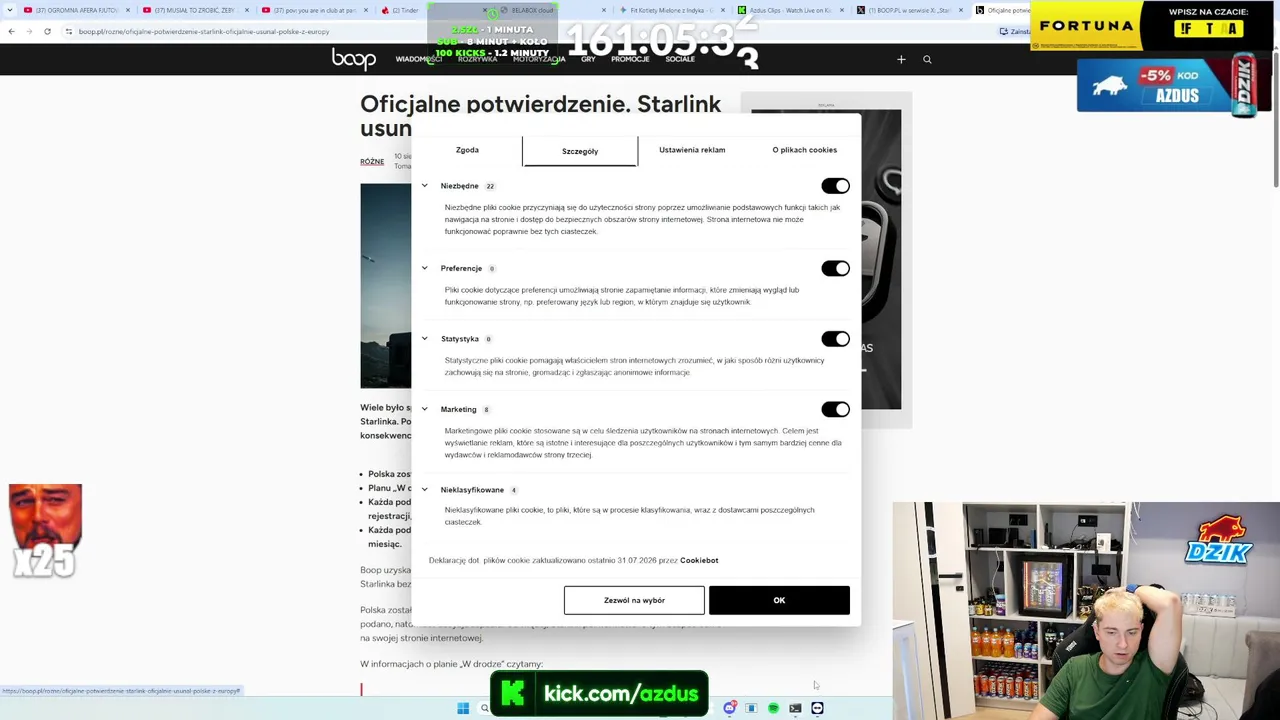1280x720 pixels.
Task: Open the boop logo homepage link
Action: (354, 59)
